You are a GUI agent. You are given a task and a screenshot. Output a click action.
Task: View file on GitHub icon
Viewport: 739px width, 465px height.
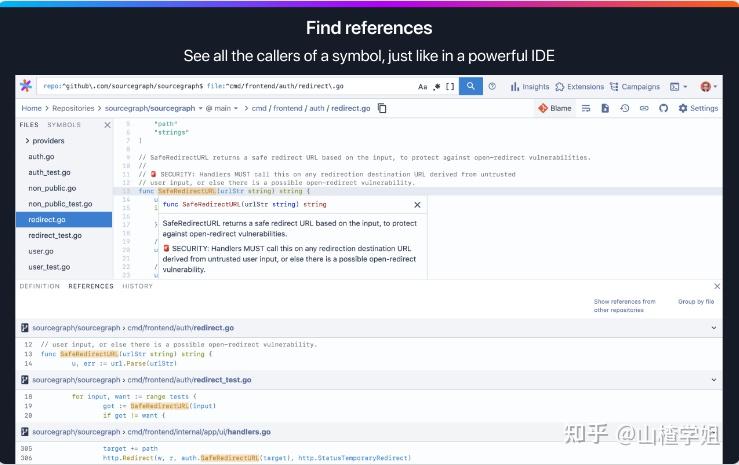tap(664, 108)
